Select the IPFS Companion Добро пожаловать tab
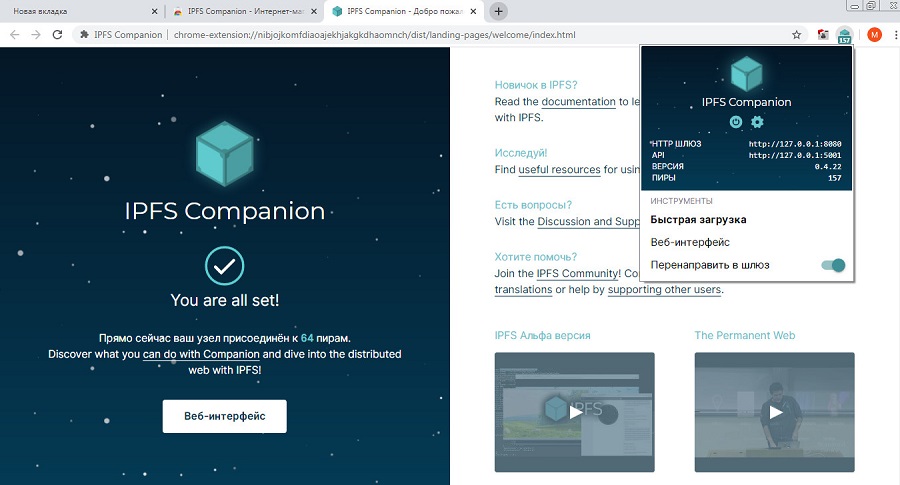900x485 pixels. pyautogui.click(x=404, y=11)
